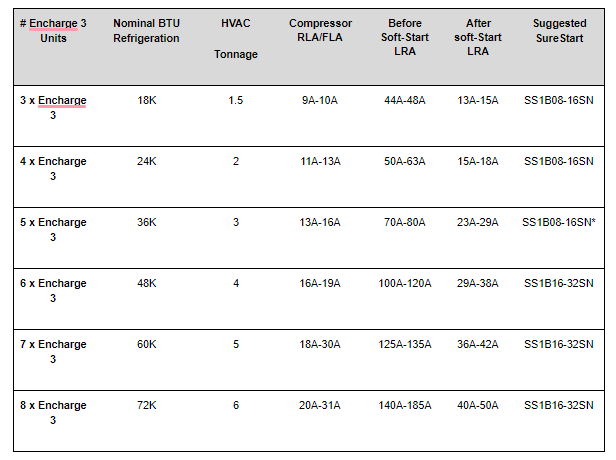
Task: Select the 'After soft-Start LRA' header
Action: [478, 37]
